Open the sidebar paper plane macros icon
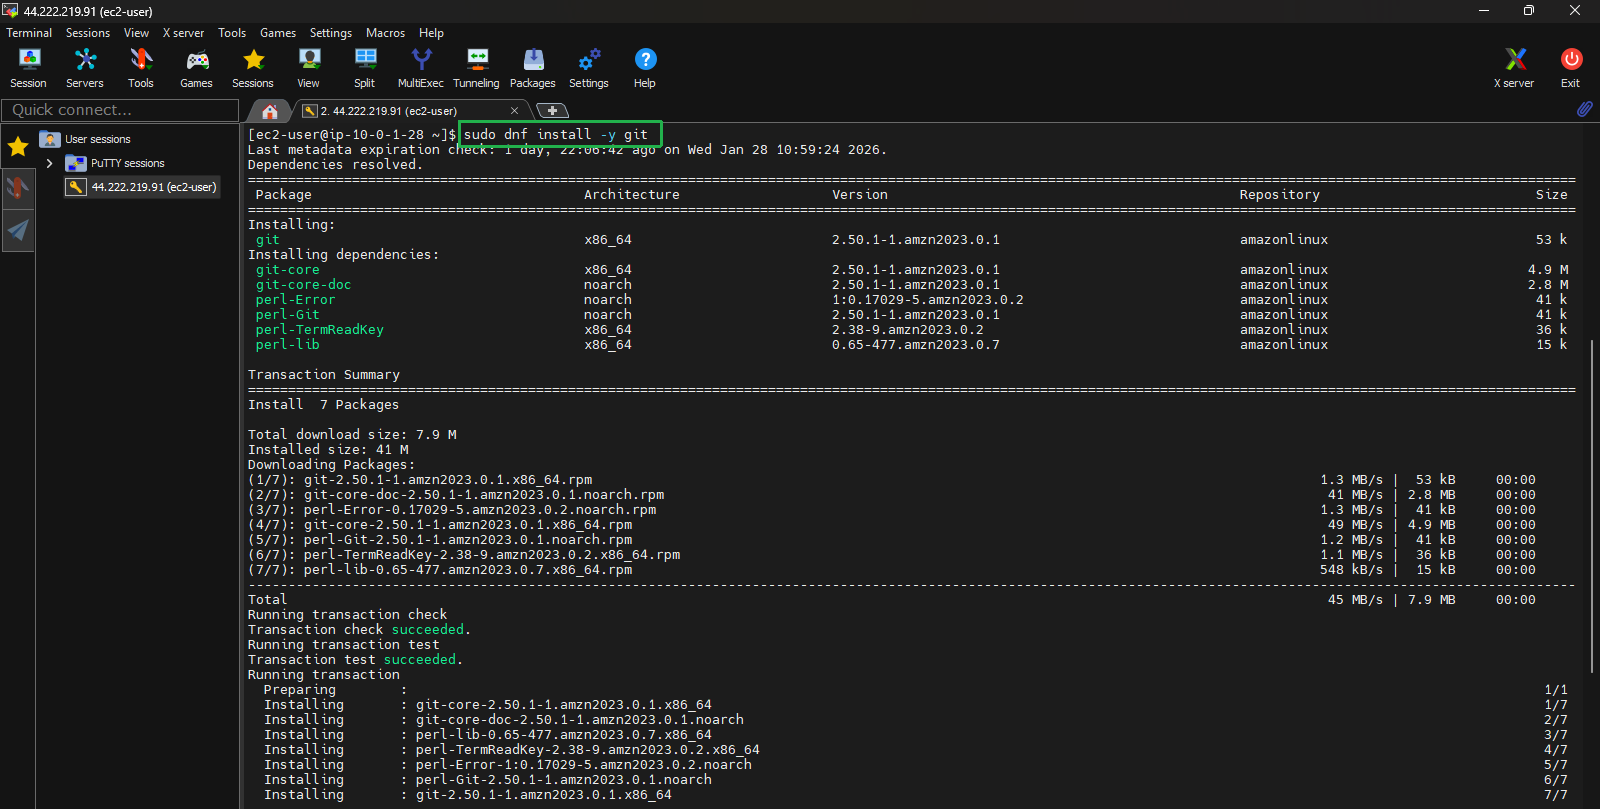This screenshot has height=809, width=1600. (x=18, y=231)
